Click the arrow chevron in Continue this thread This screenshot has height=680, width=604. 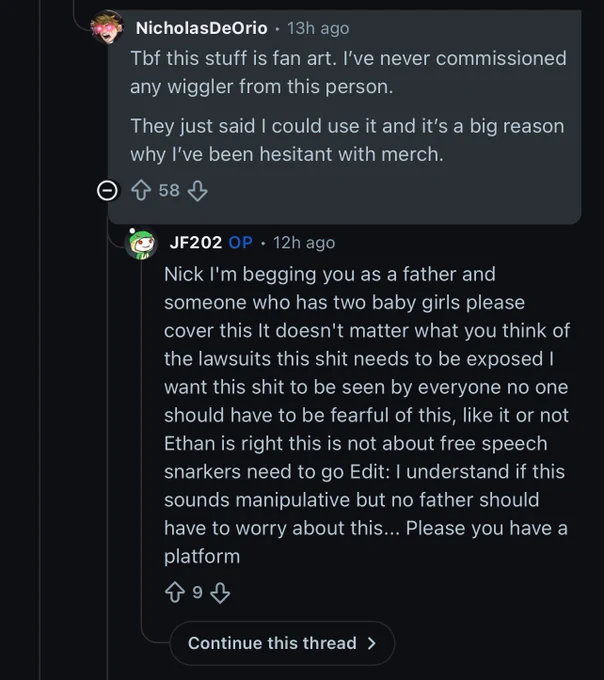(x=371, y=643)
